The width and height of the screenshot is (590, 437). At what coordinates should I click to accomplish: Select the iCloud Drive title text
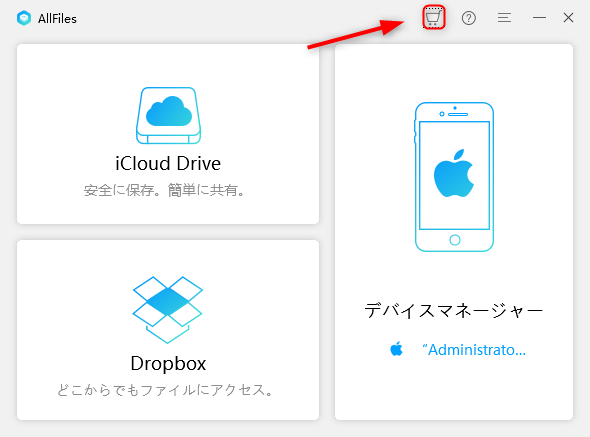(168, 163)
